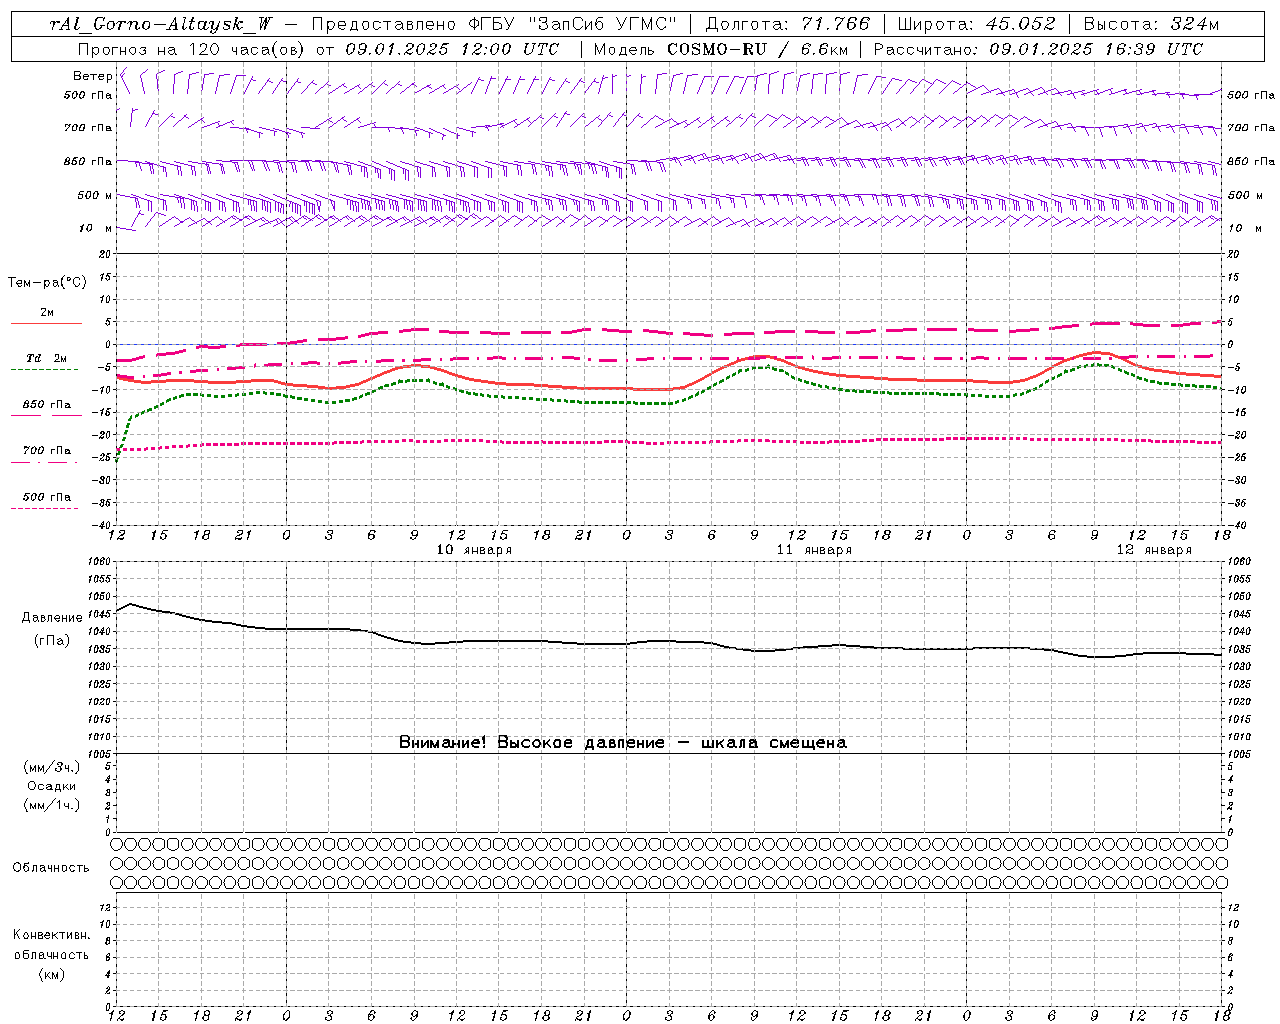Click the (км) convective height unit
This screenshot has width=1280, height=1024.
51,974
